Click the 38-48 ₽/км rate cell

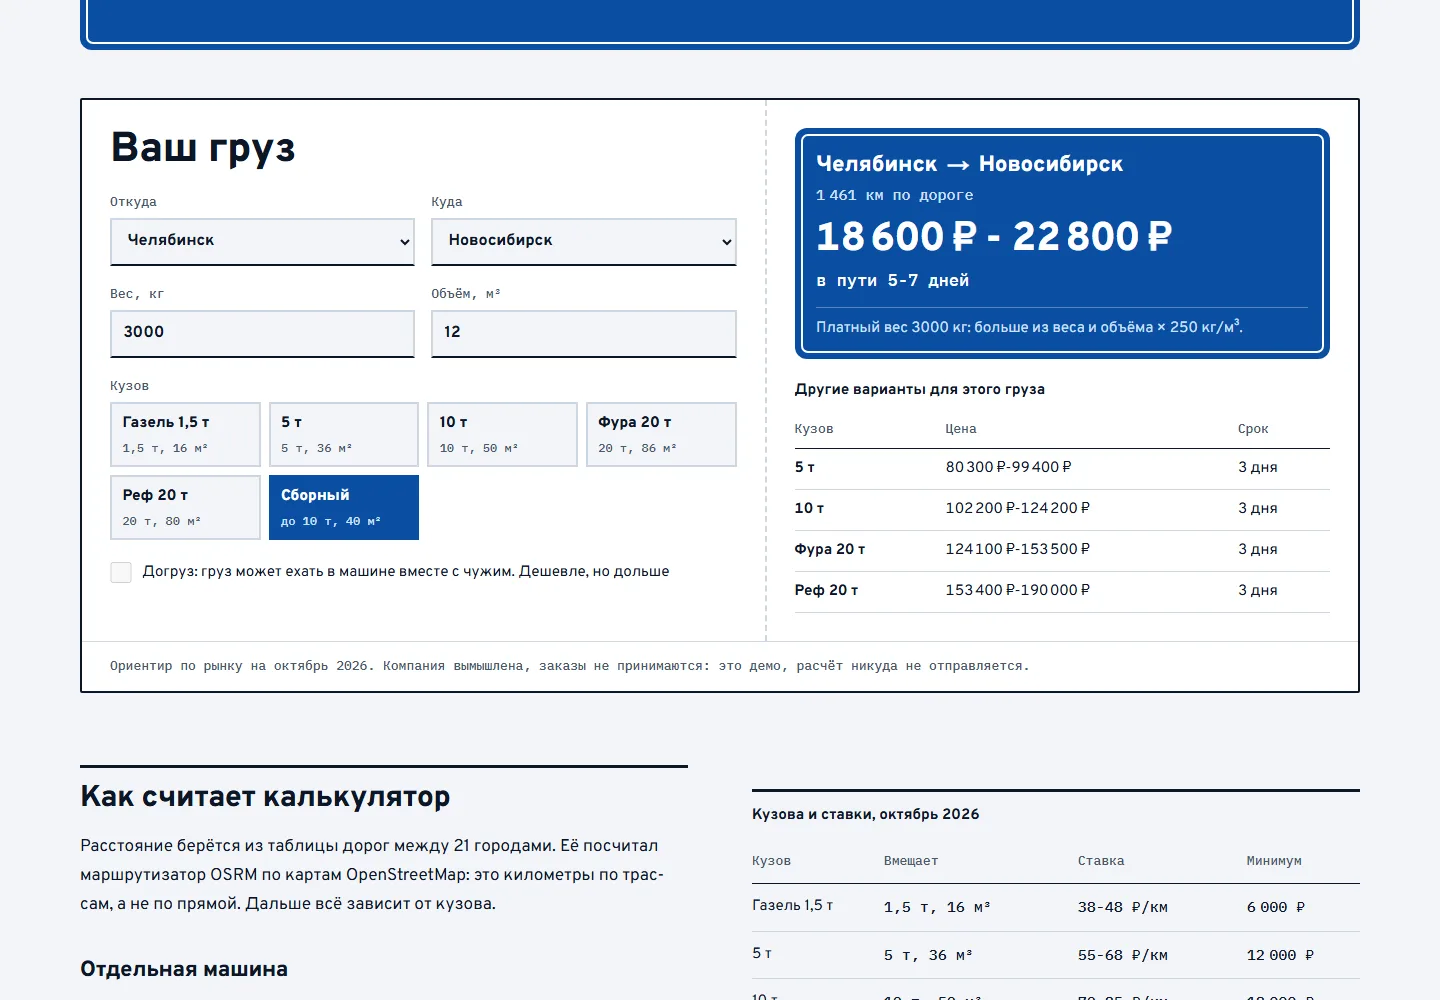(x=1123, y=908)
